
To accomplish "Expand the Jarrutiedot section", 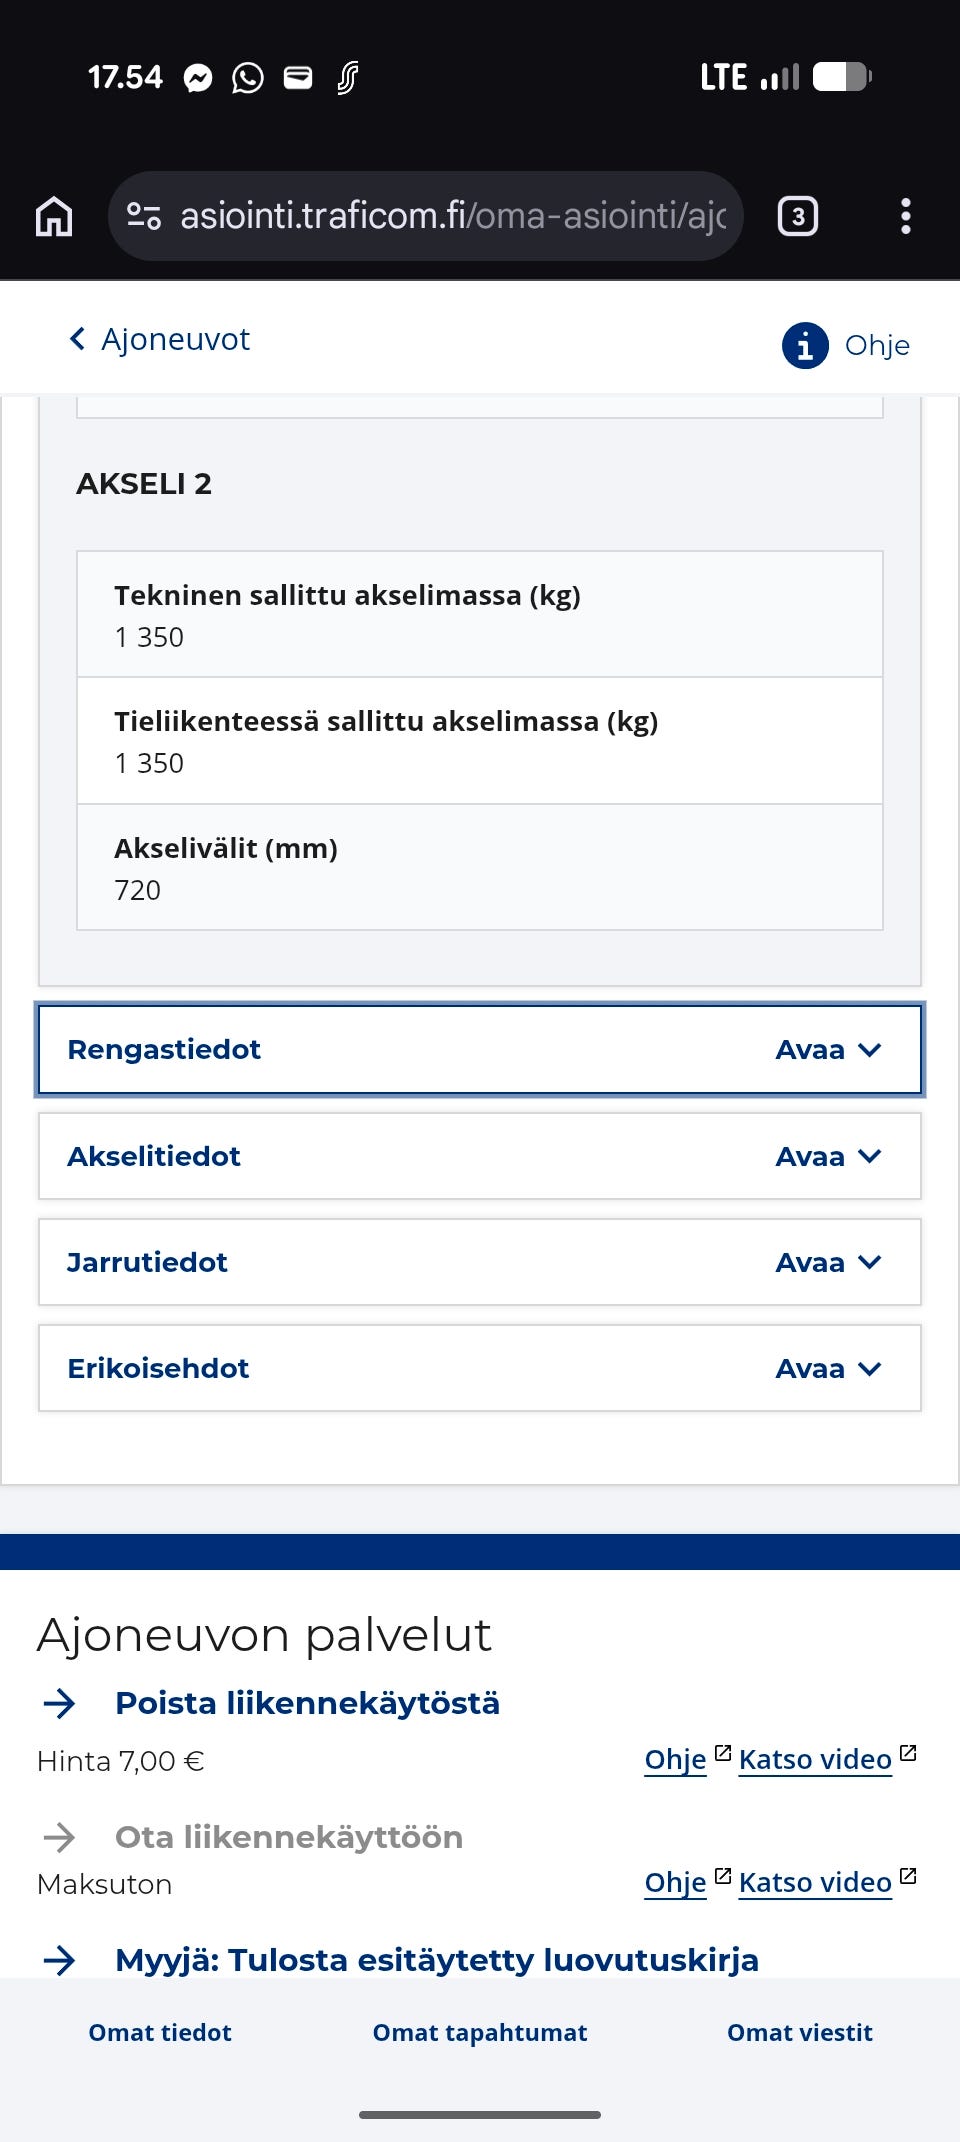I will (x=479, y=1262).
